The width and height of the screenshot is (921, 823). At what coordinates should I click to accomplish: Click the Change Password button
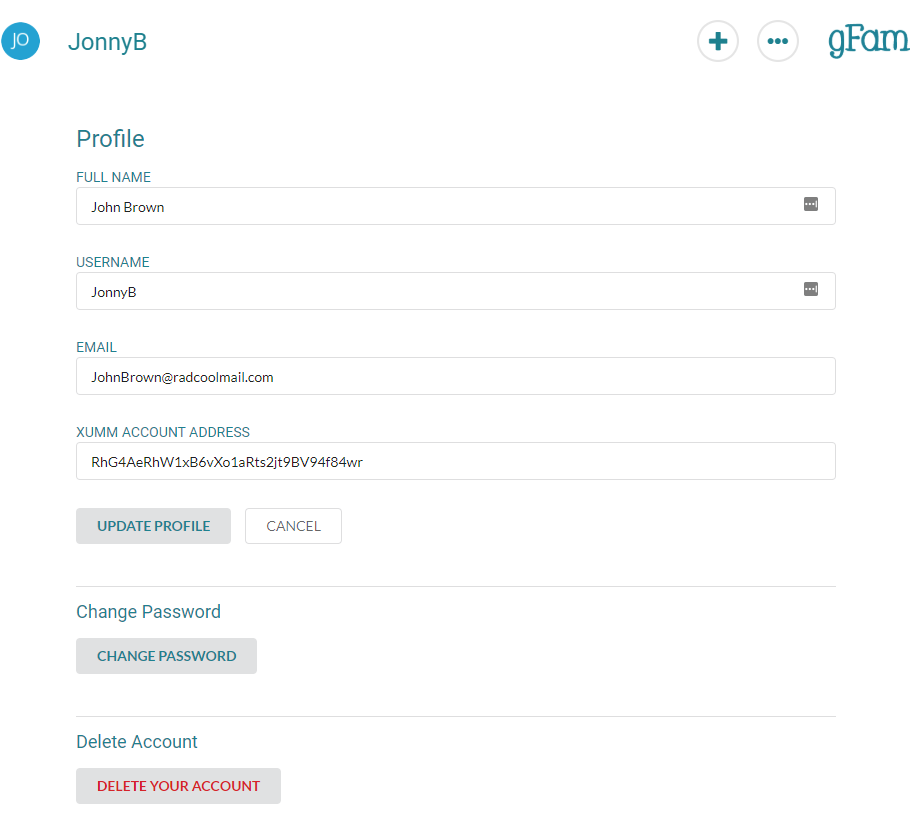tap(166, 656)
